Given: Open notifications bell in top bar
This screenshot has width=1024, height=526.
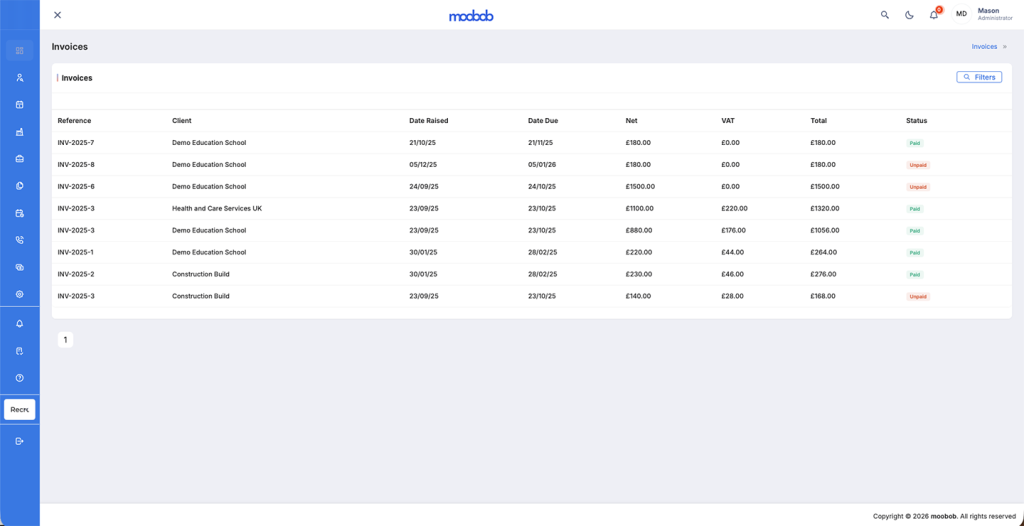Looking at the screenshot, I should coord(934,15).
